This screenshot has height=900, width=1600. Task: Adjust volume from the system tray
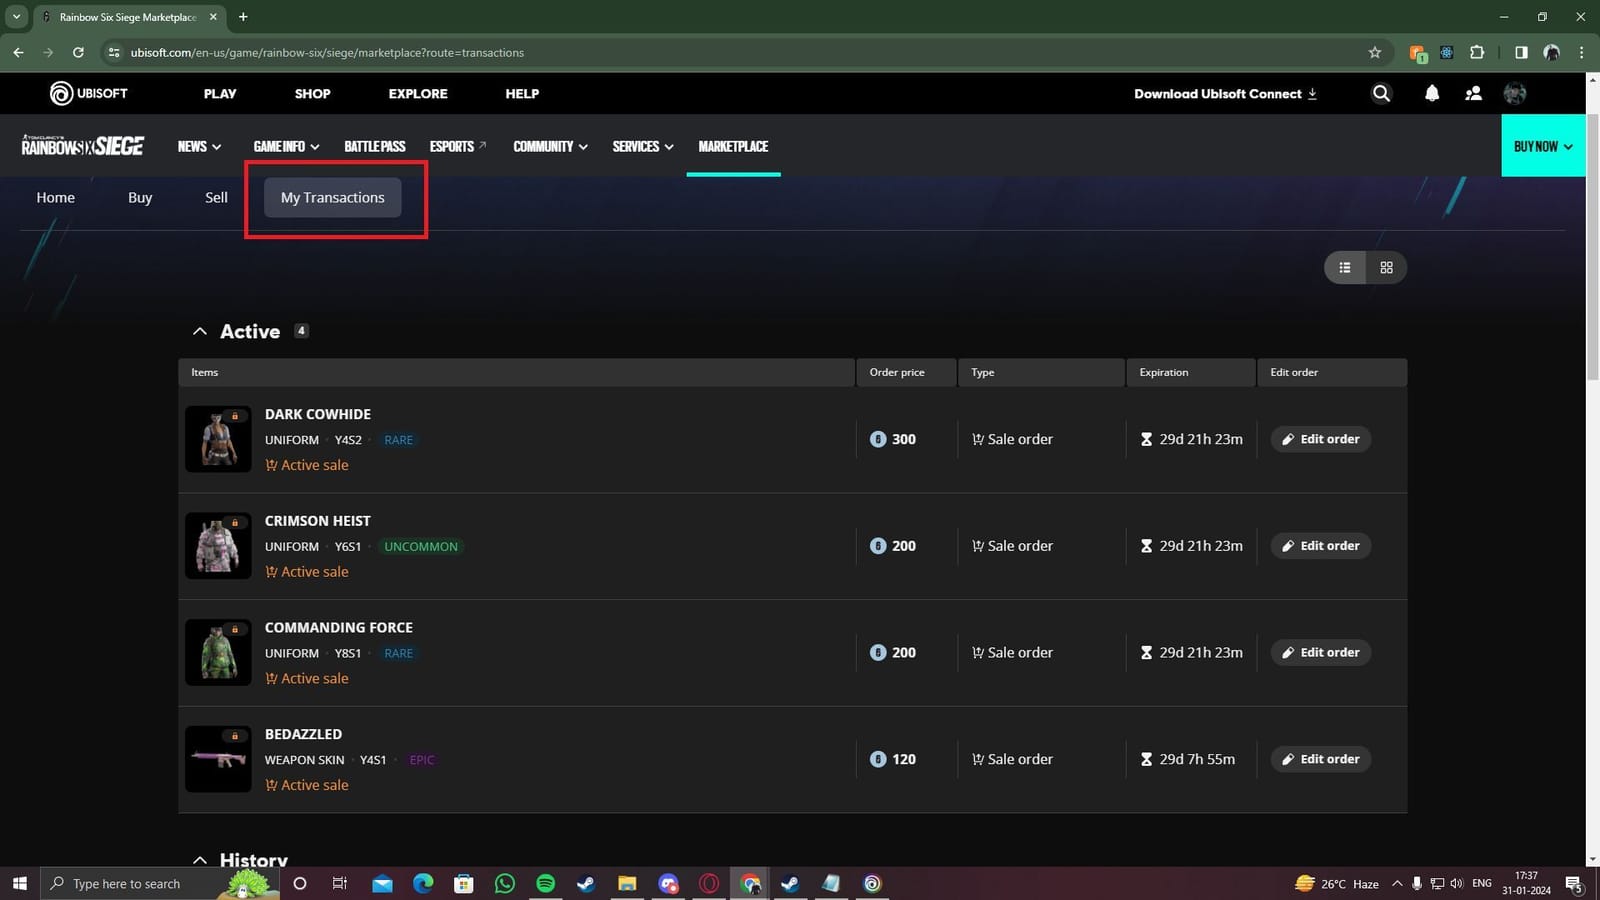[x=1456, y=883]
